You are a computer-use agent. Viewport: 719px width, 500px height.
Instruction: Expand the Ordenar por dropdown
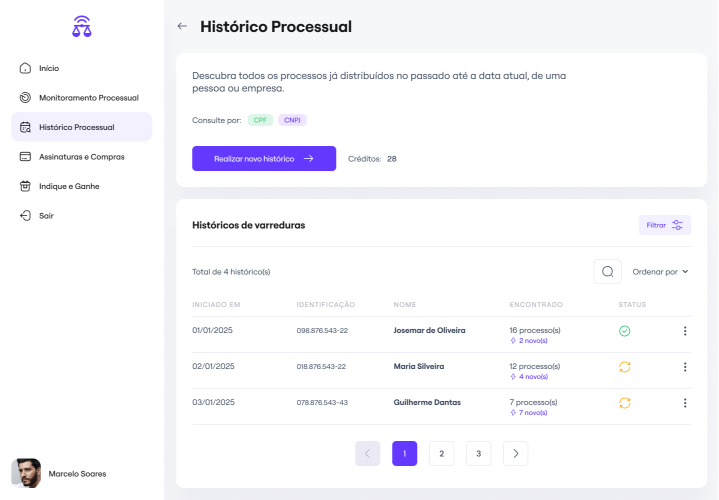coord(661,271)
